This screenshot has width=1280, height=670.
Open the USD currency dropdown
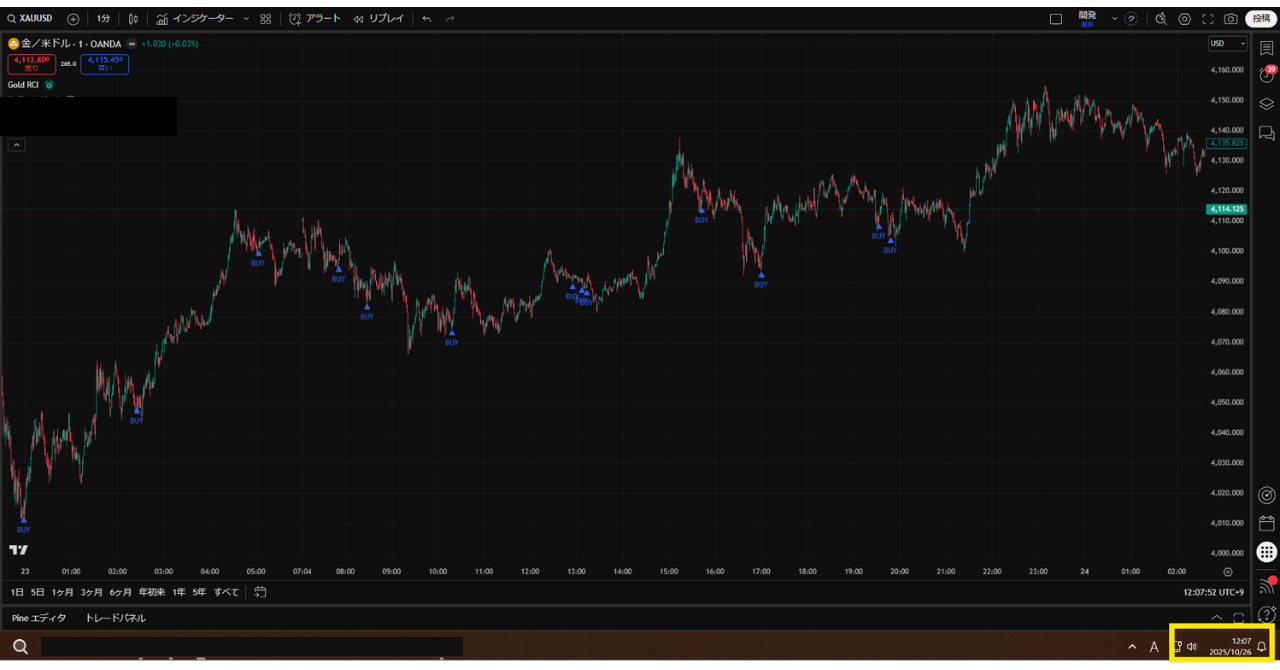click(1227, 44)
